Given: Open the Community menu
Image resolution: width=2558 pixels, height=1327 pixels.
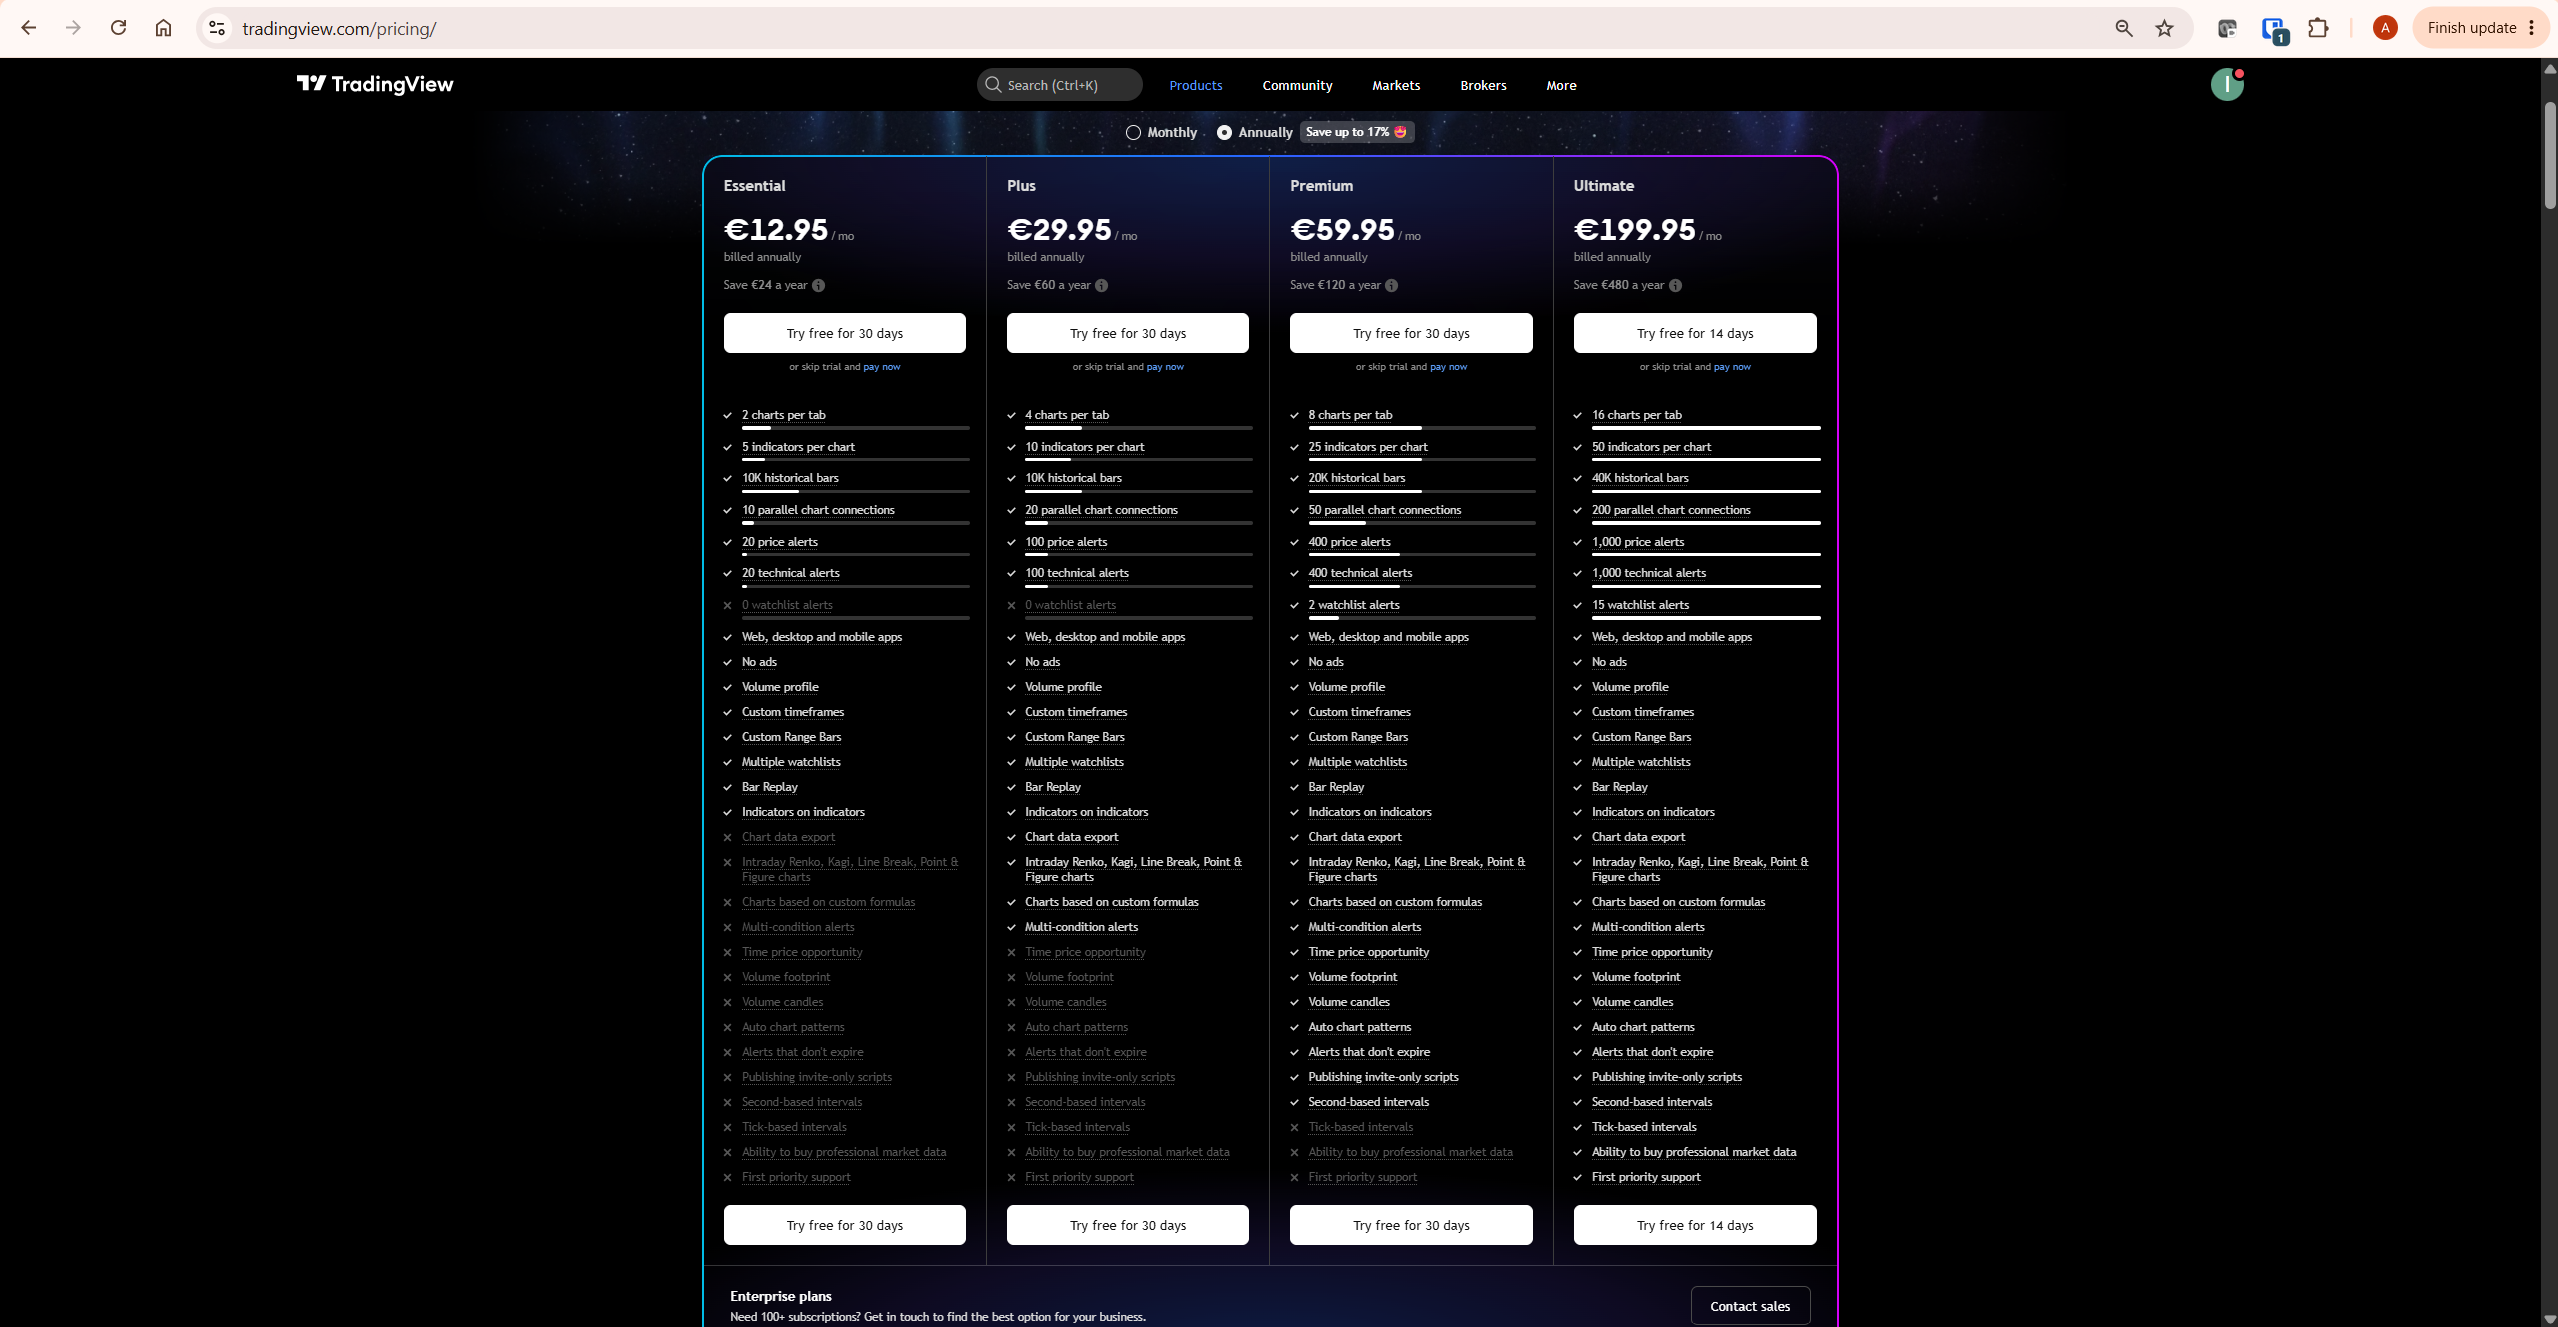Looking at the screenshot, I should (1297, 85).
